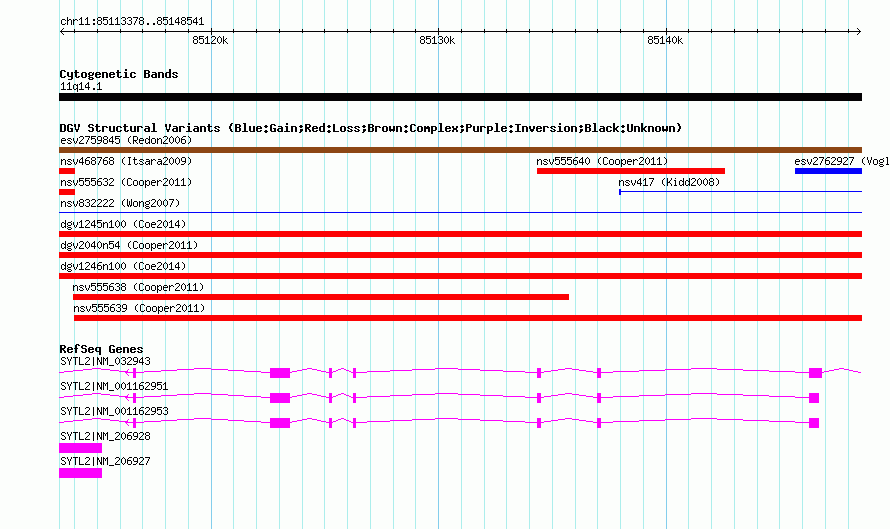
Task: Select the red dgv2040n54 loss bar
Action: tap(460, 255)
